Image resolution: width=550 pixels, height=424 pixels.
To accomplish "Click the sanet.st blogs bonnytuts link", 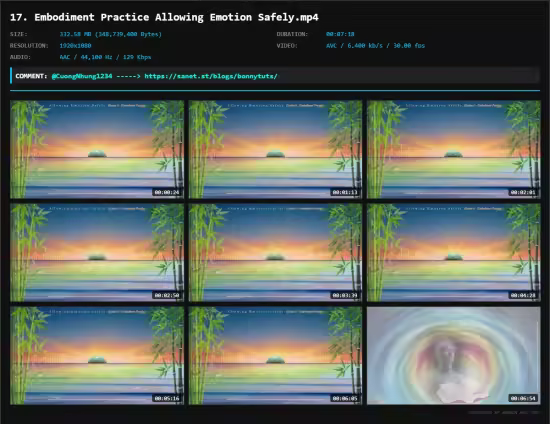I will (x=211, y=76).
